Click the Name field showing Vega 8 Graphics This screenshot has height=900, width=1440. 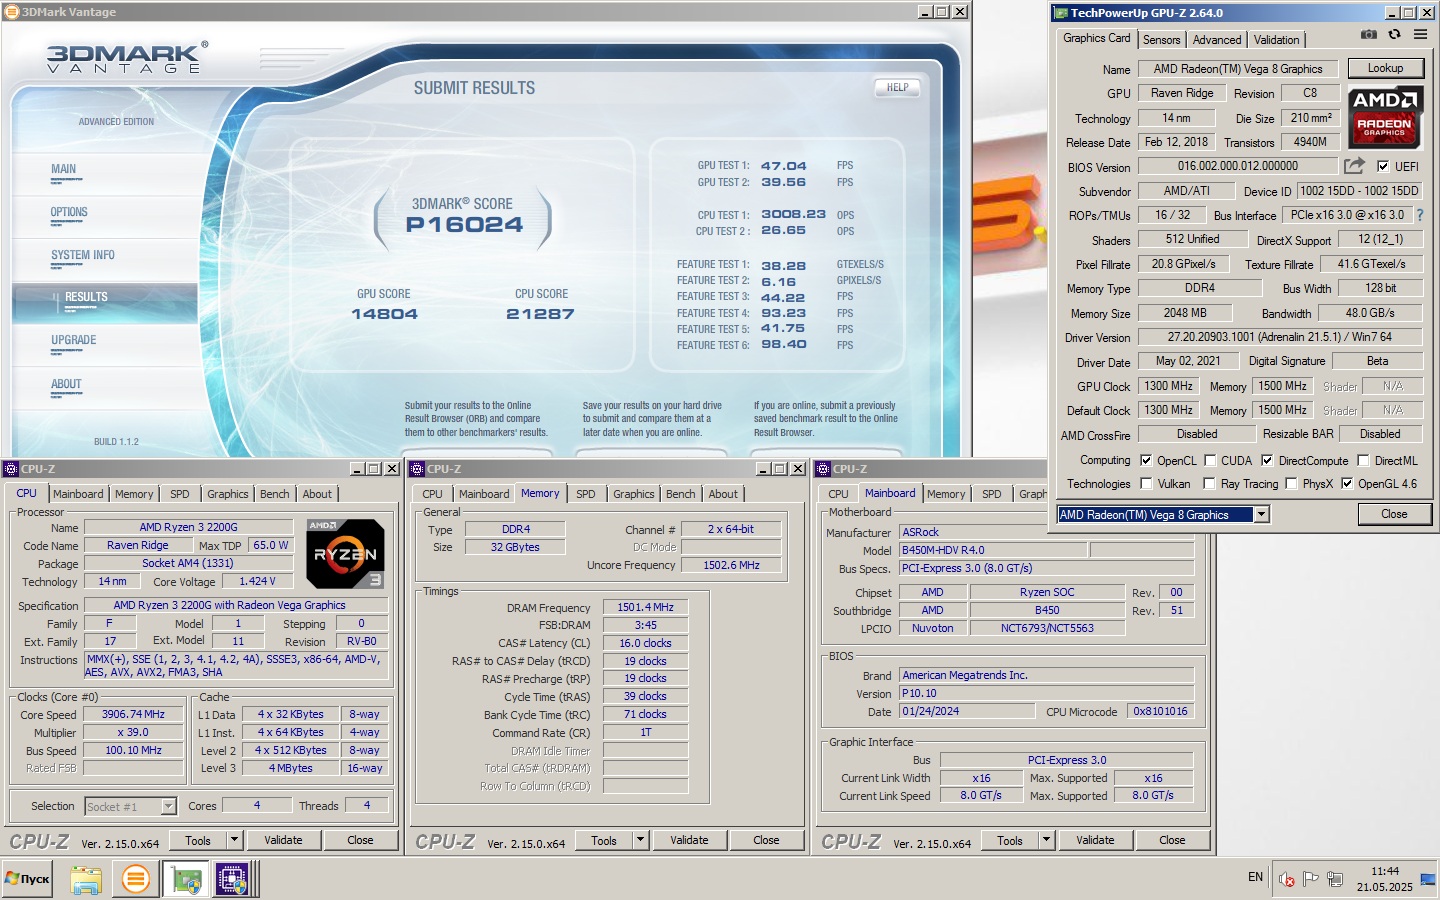coord(1238,69)
